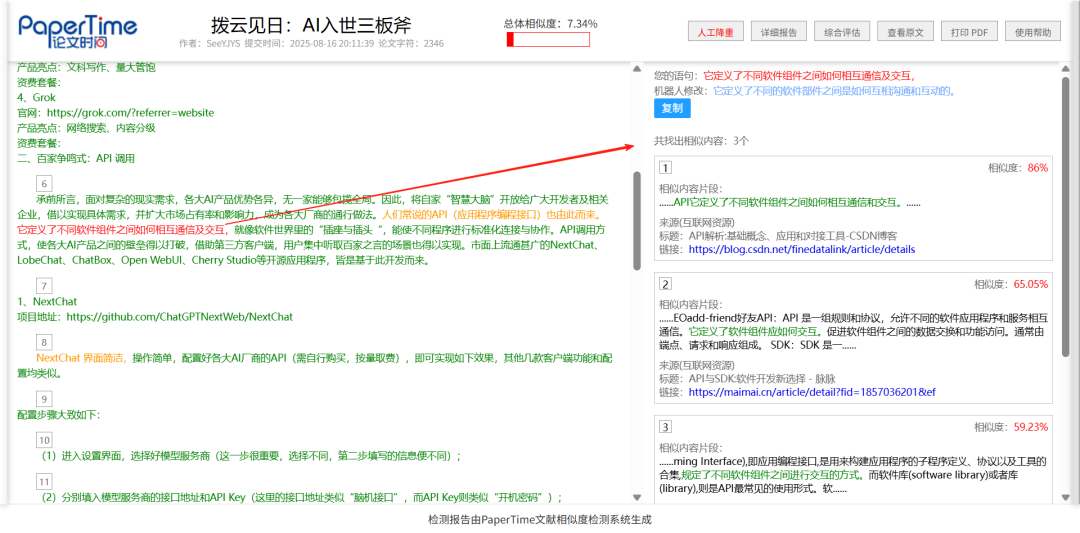Viewport: 1080px width, 533px height.
Task: Open the blog.csdn.net source link
Action: pyautogui.click(x=801, y=249)
